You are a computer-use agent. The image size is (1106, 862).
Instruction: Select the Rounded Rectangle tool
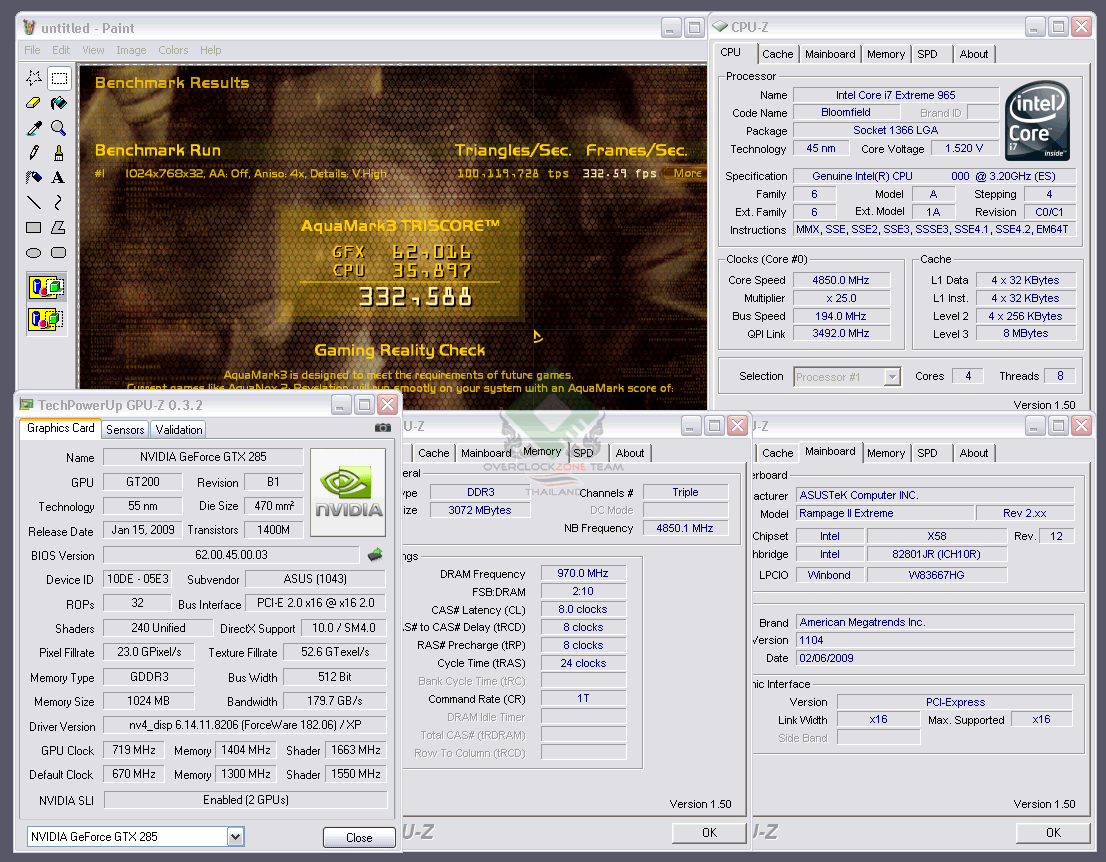[x=59, y=253]
